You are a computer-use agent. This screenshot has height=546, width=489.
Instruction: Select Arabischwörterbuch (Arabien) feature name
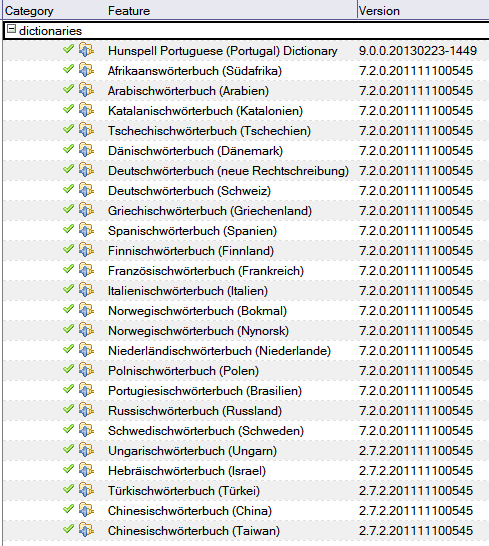tap(188, 91)
